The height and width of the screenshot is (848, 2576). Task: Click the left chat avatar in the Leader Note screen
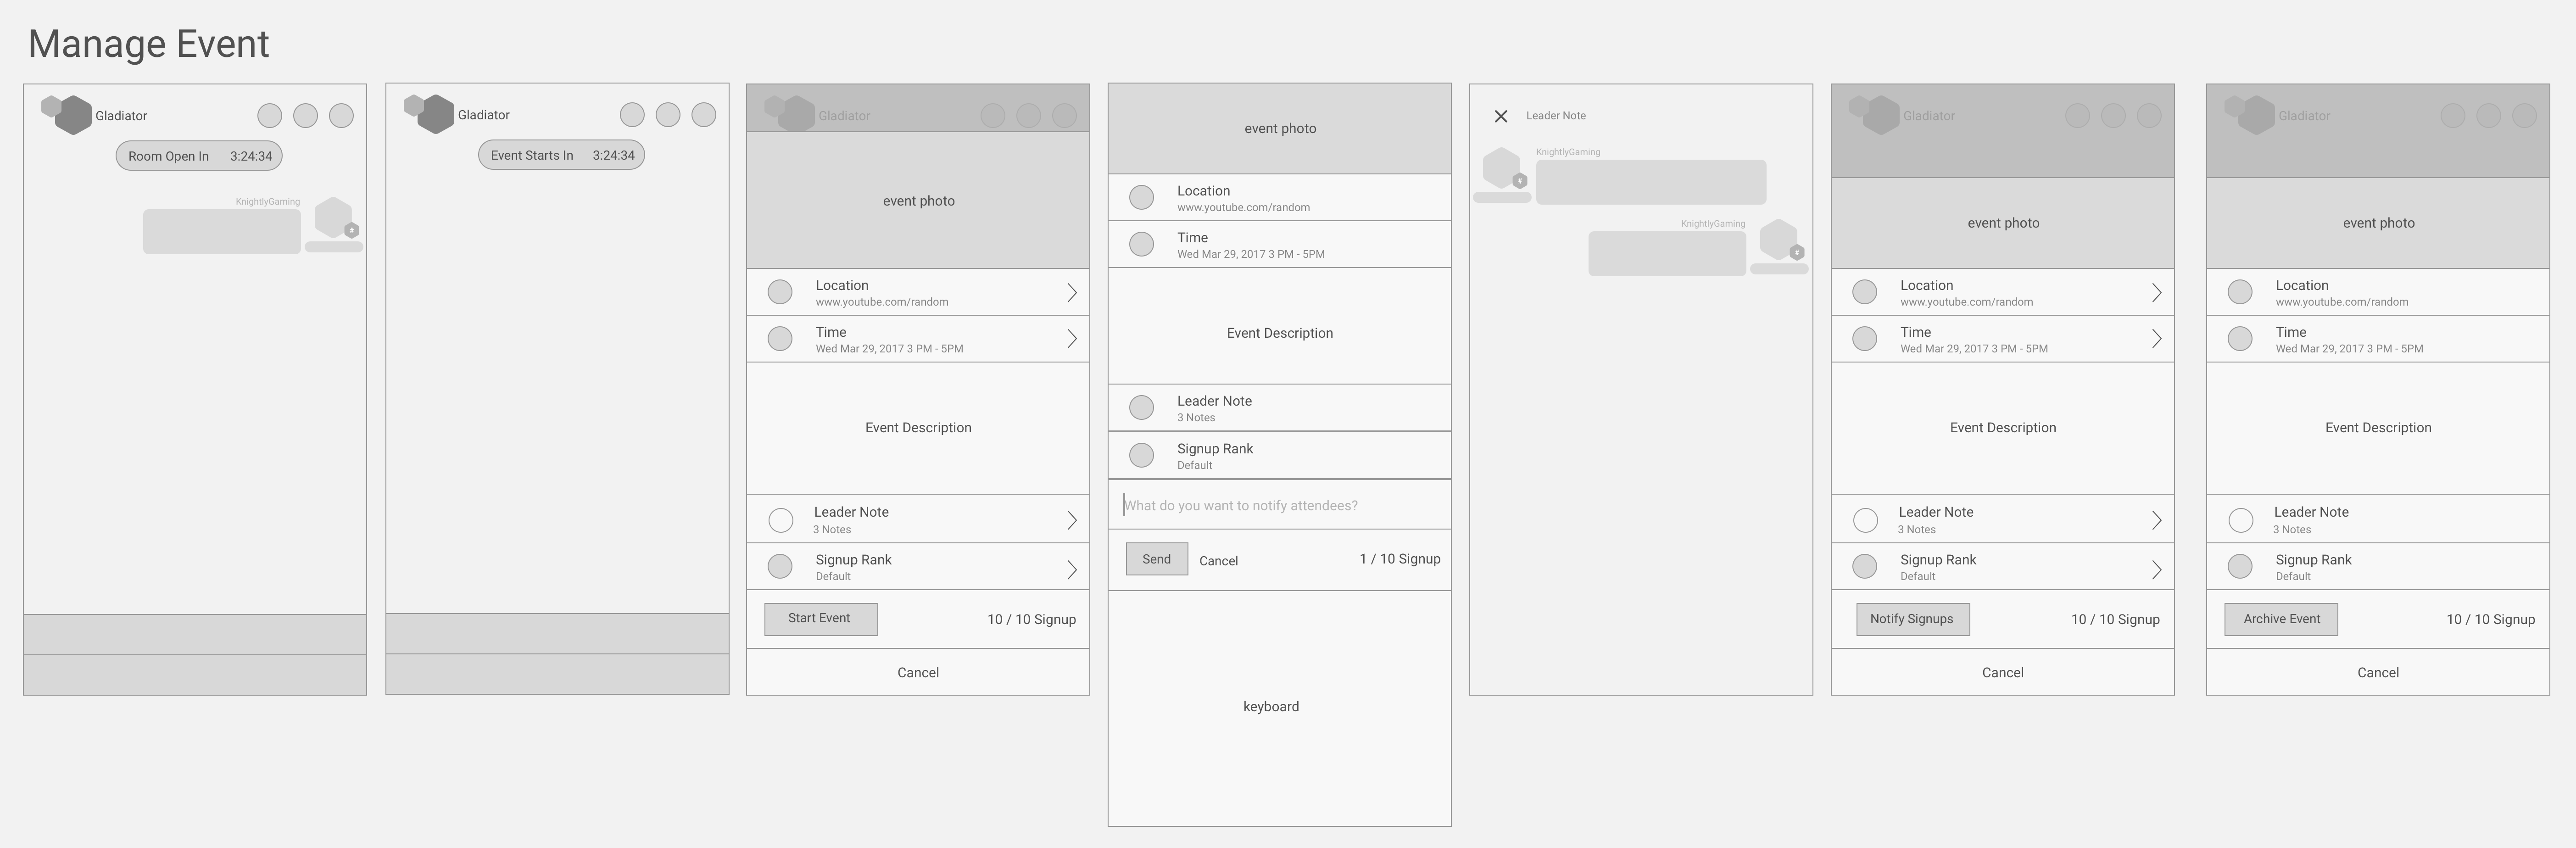coord(1502,169)
